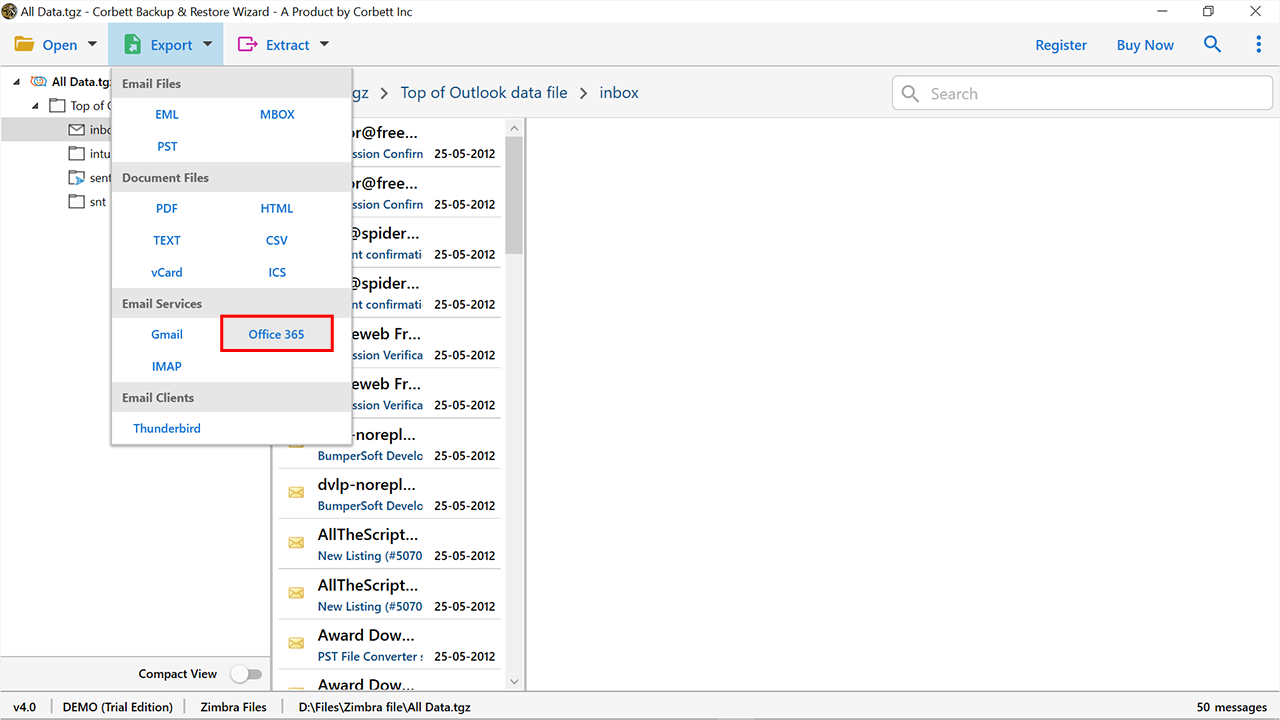1280x720 pixels.
Task: Click envelope icon of dvlp-norepl message
Action: (x=296, y=492)
